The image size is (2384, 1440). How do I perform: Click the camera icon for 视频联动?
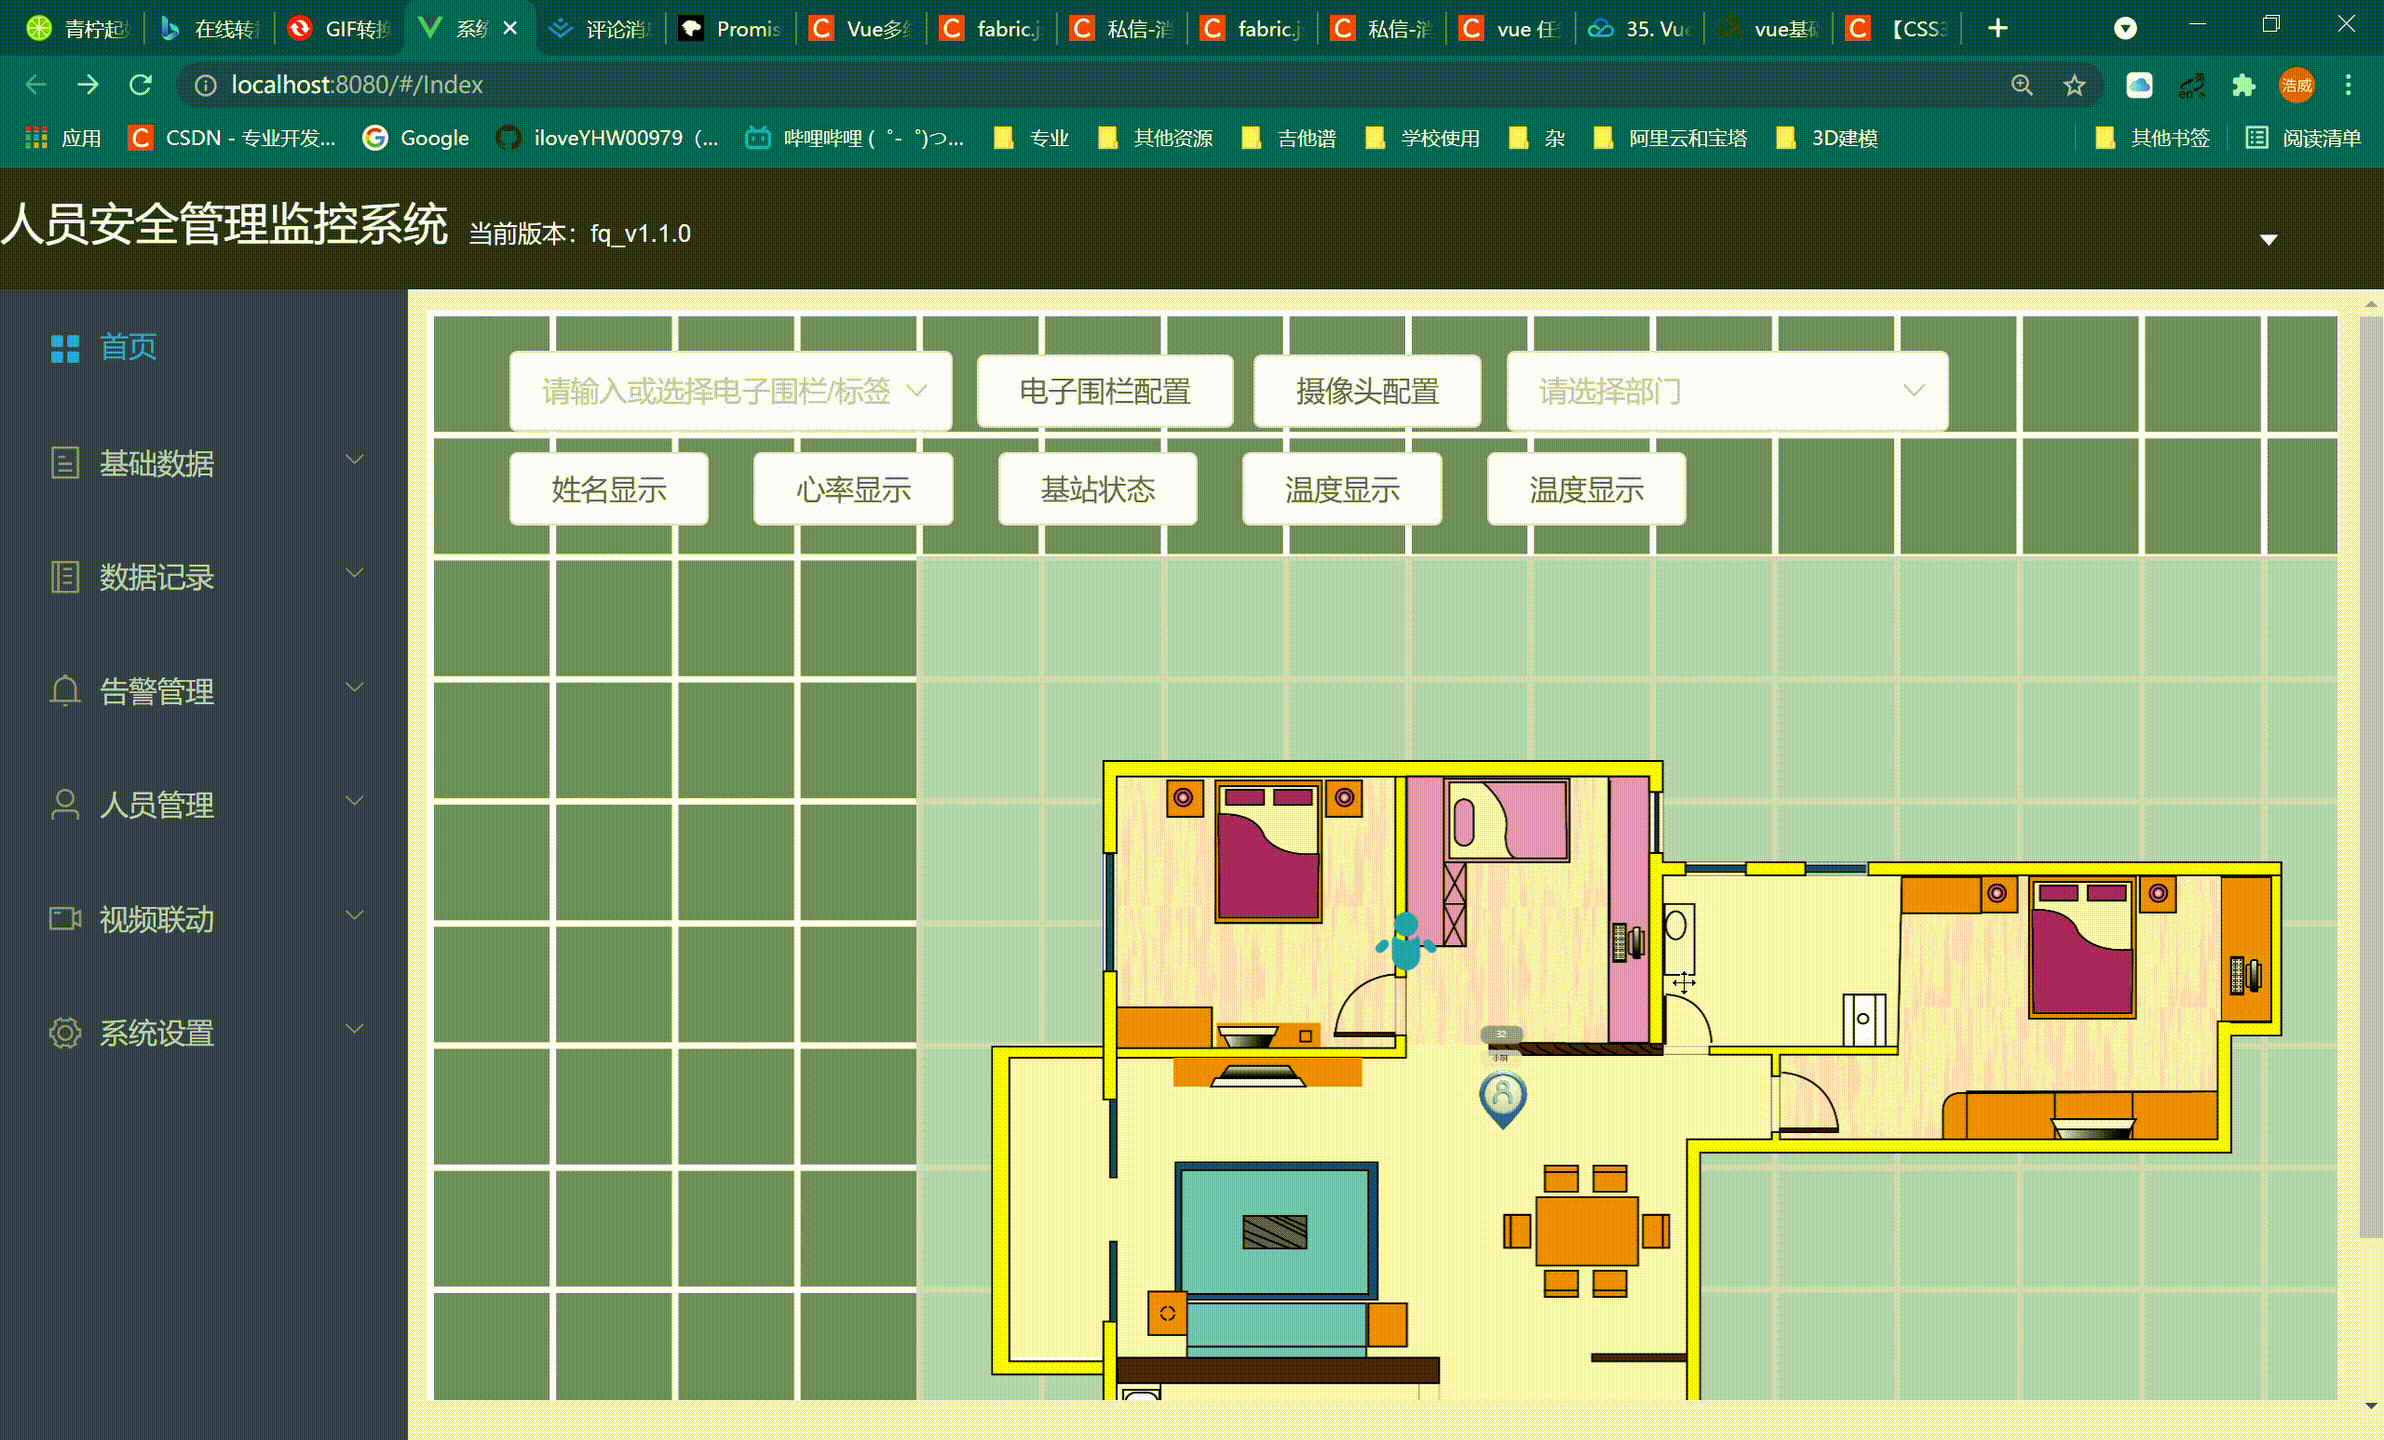tap(65, 919)
